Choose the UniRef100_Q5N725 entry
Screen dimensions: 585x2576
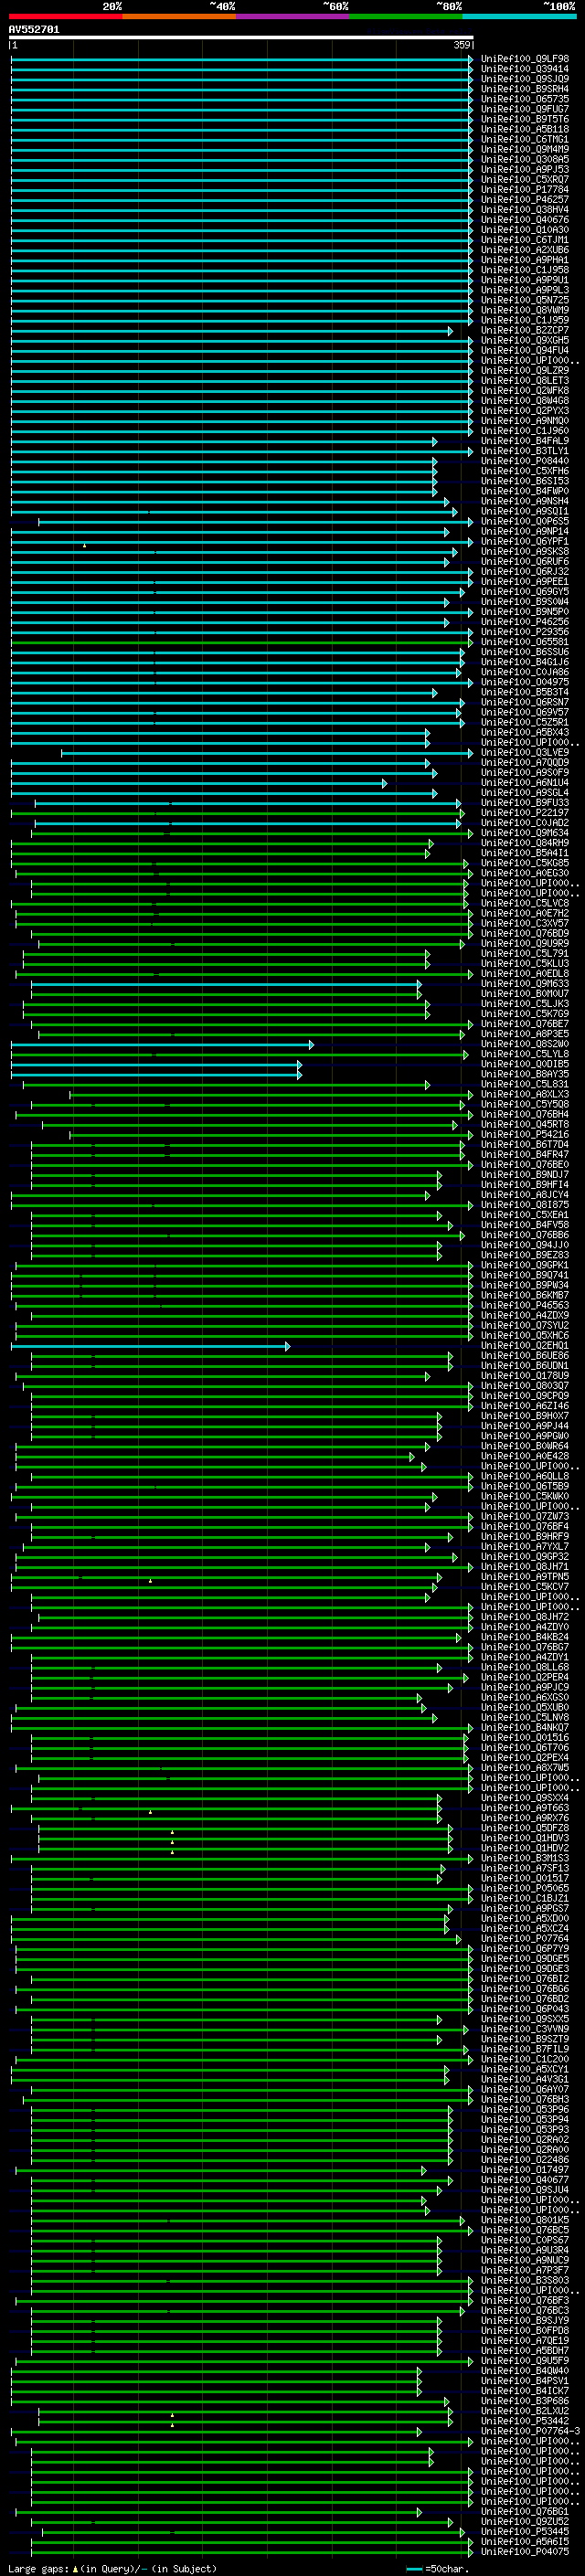click(x=525, y=301)
